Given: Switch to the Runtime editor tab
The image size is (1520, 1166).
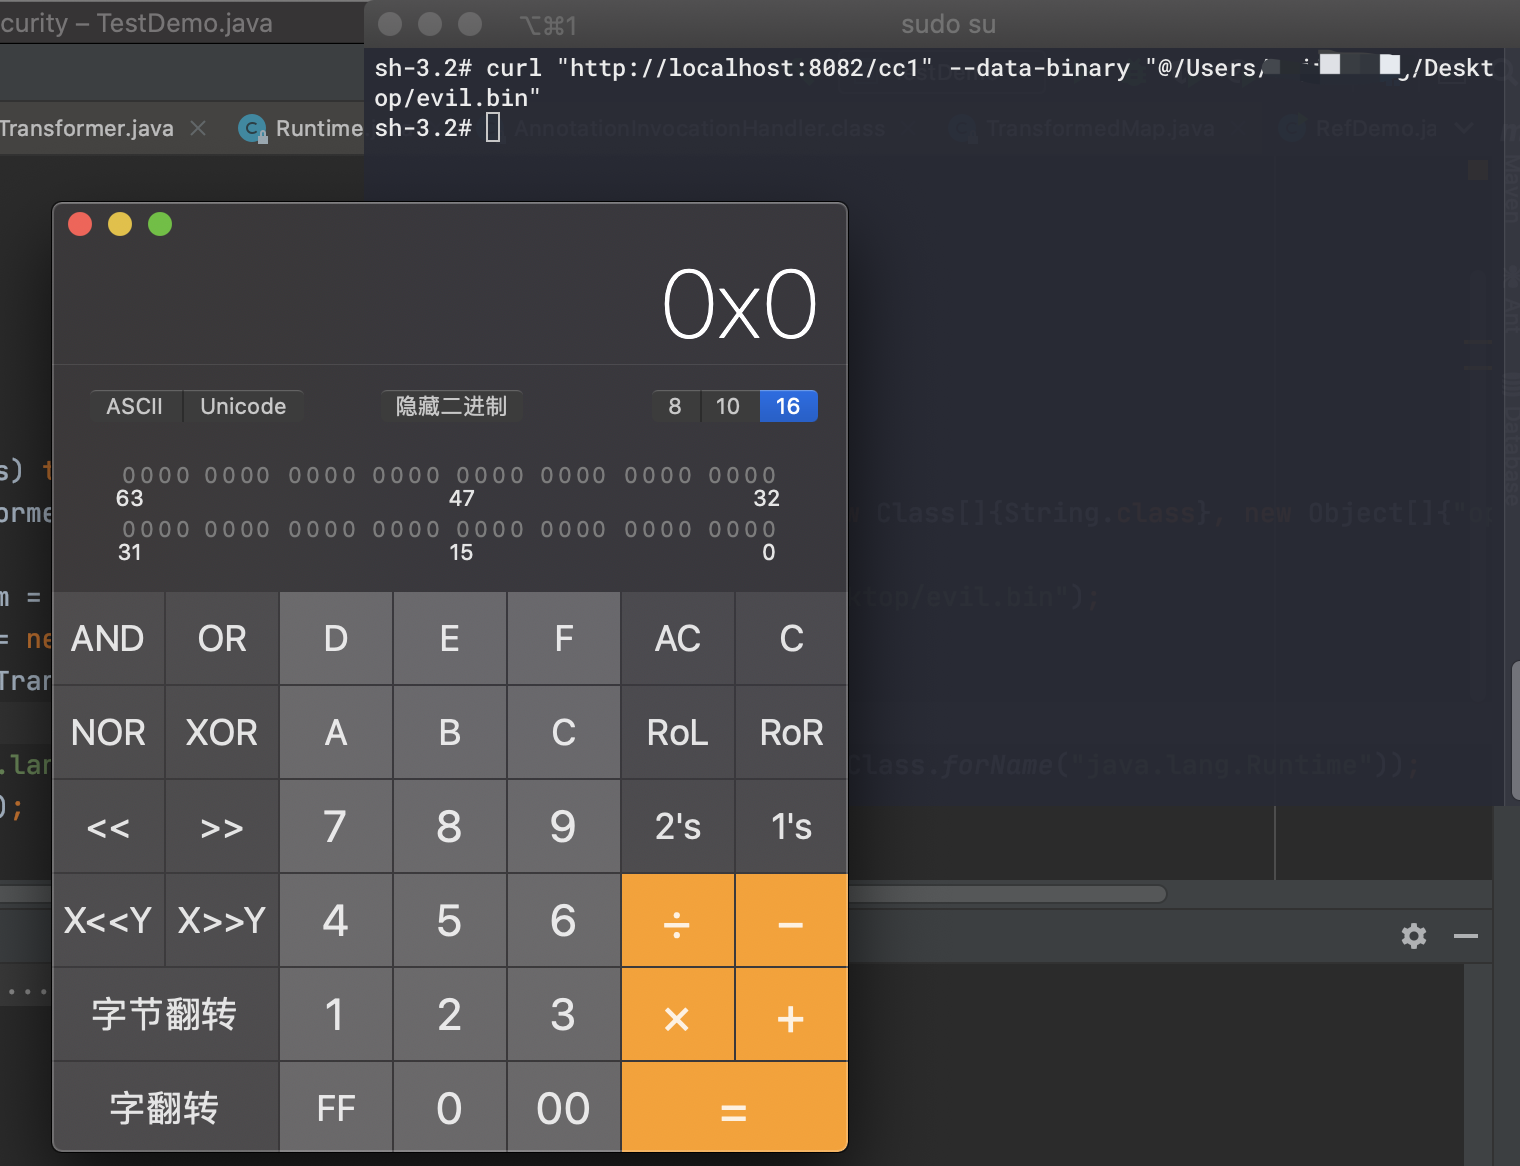Looking at the screenshot, I should 308,128.
